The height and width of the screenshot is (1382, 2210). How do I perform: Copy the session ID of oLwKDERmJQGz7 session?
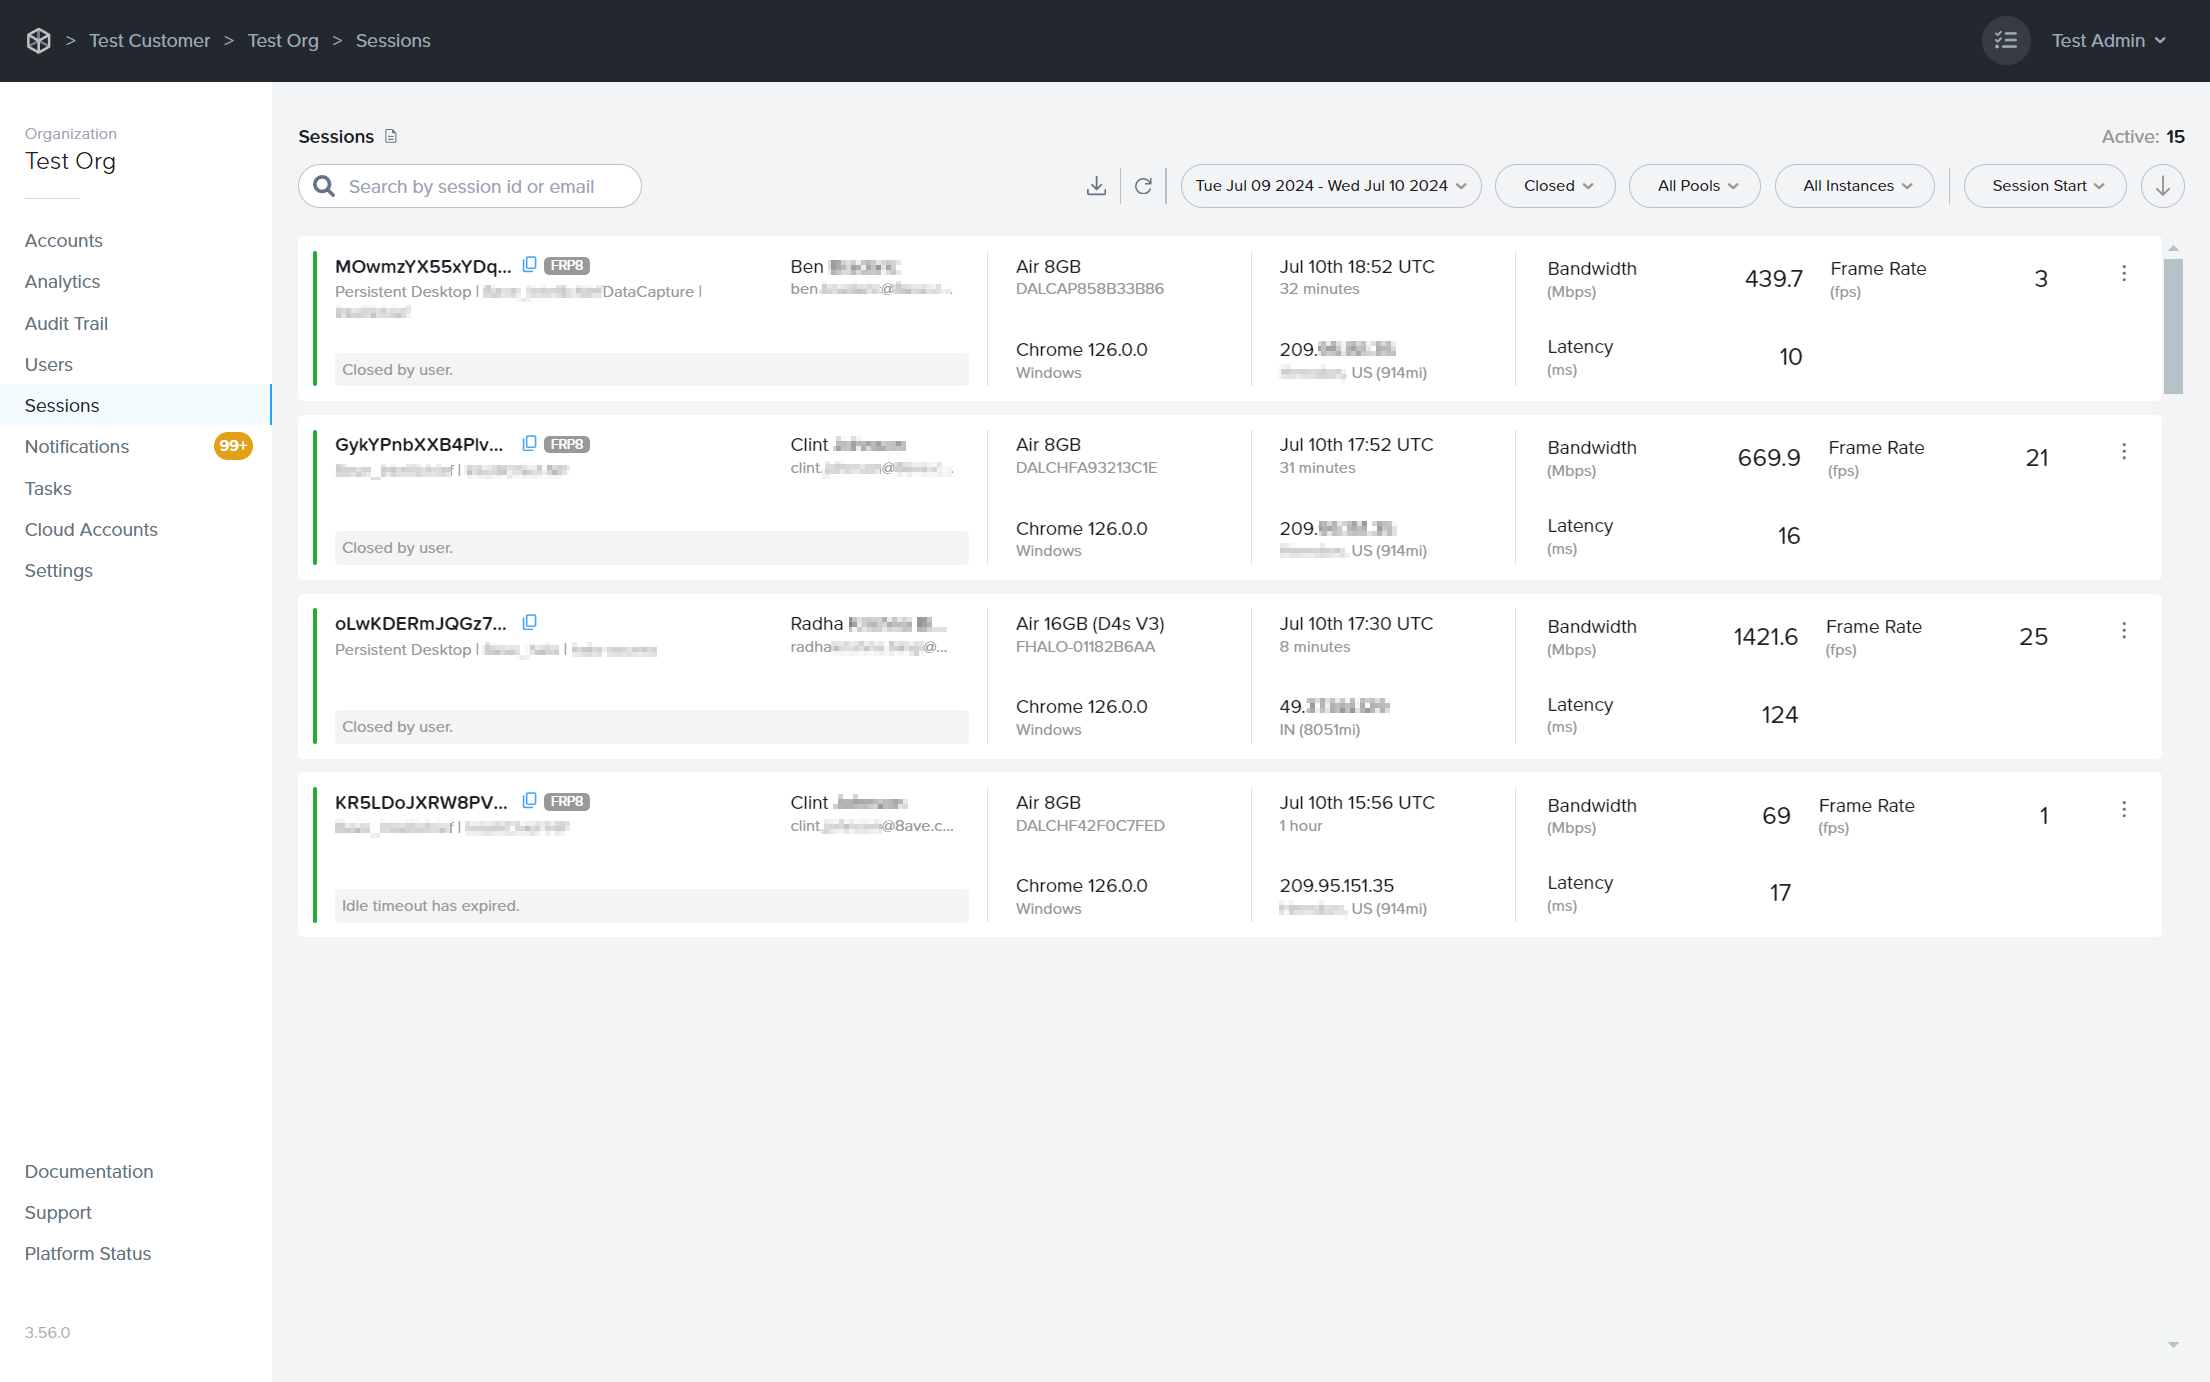[529, 621]
